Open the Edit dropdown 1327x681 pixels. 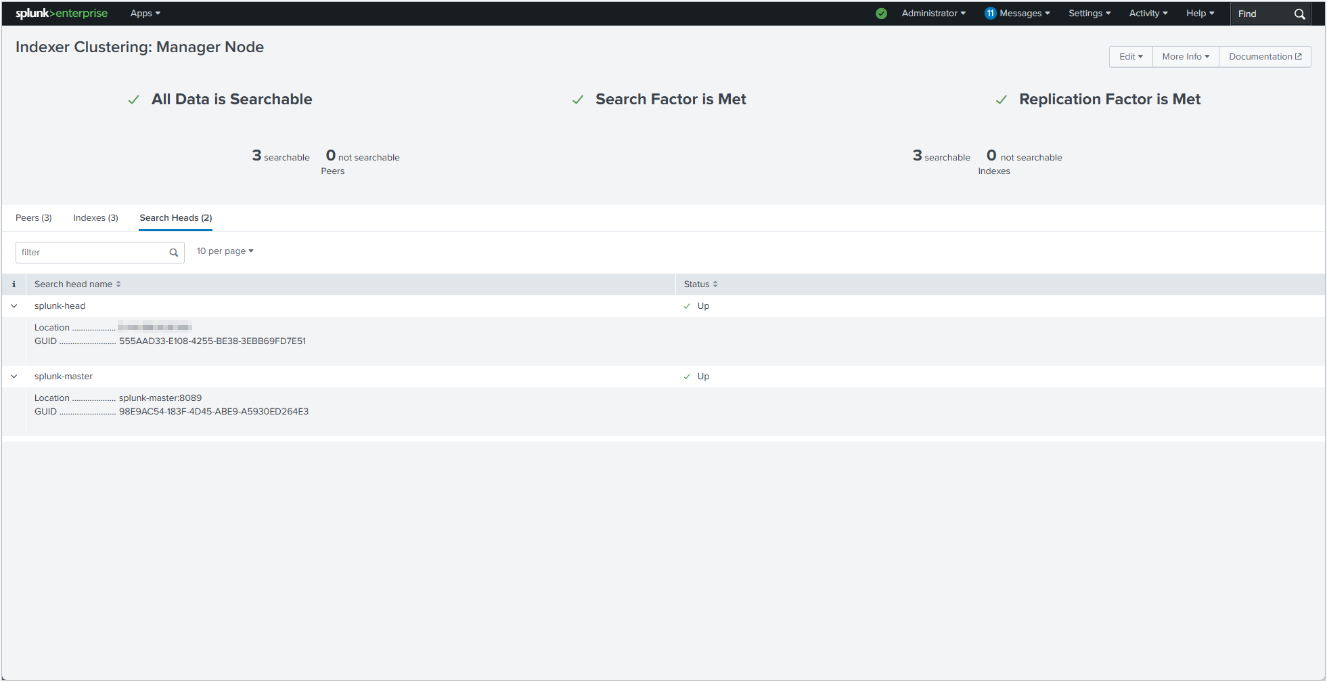point(1131,57)
